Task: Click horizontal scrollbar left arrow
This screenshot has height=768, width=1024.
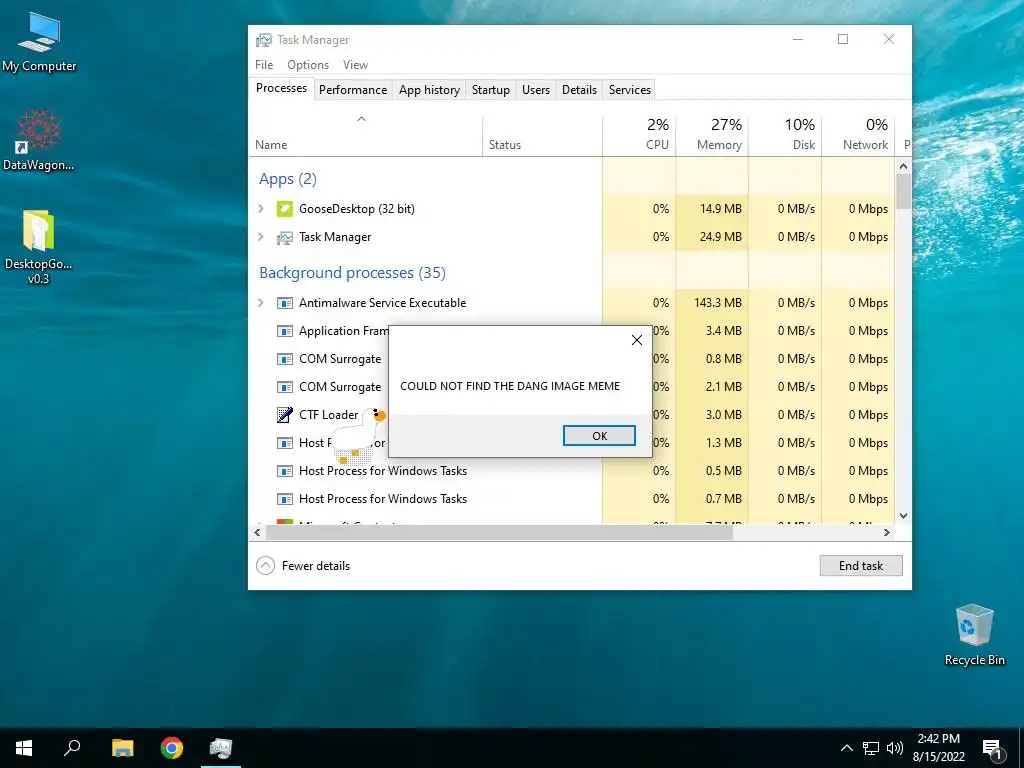Action: pos(257,532)
